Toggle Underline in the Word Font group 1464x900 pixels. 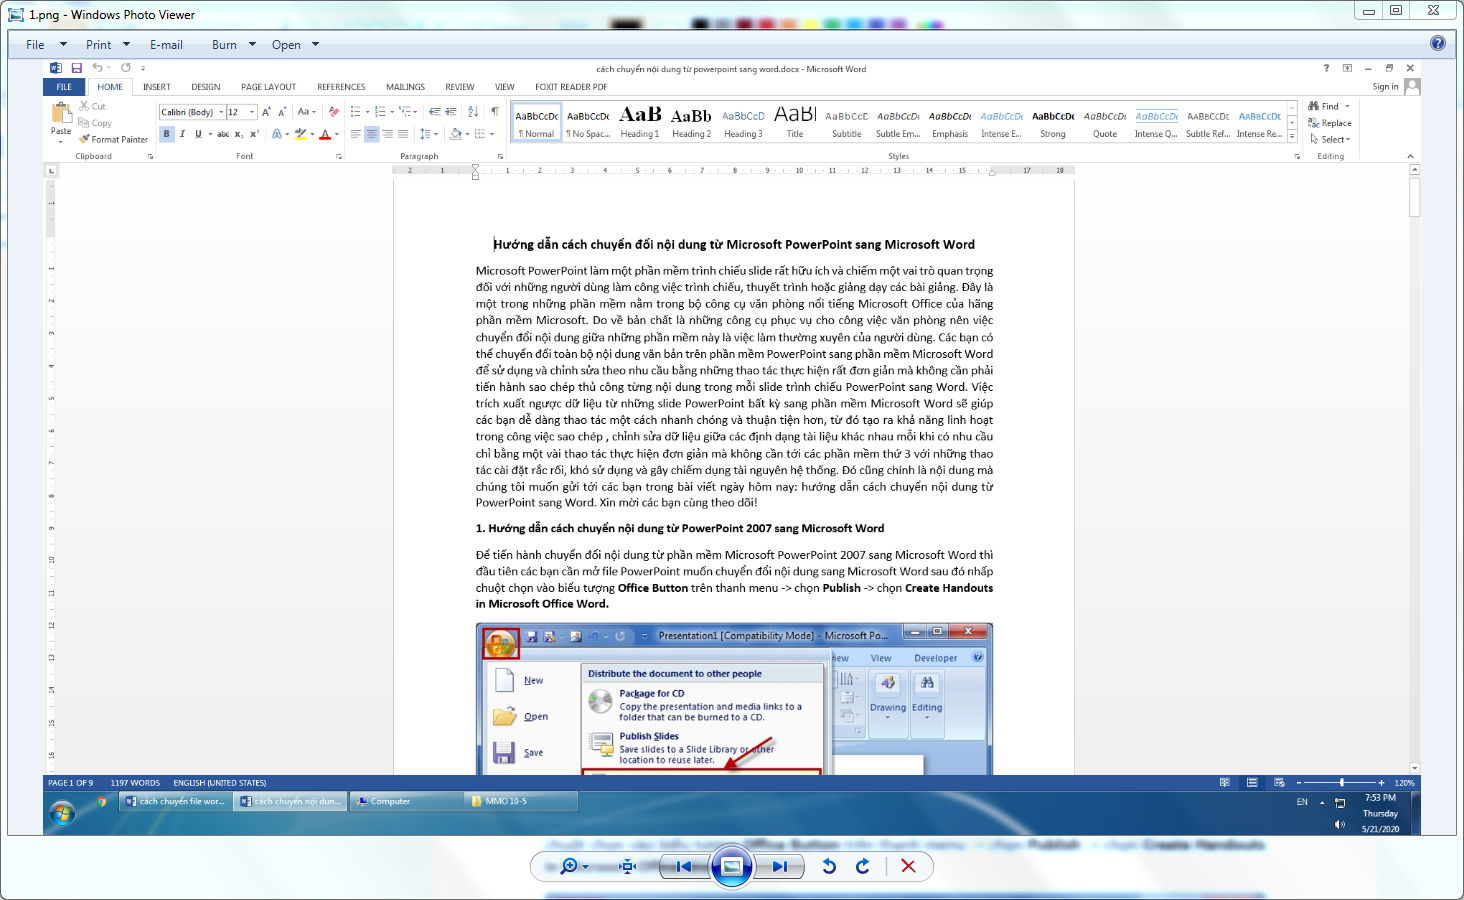(198, 134)
